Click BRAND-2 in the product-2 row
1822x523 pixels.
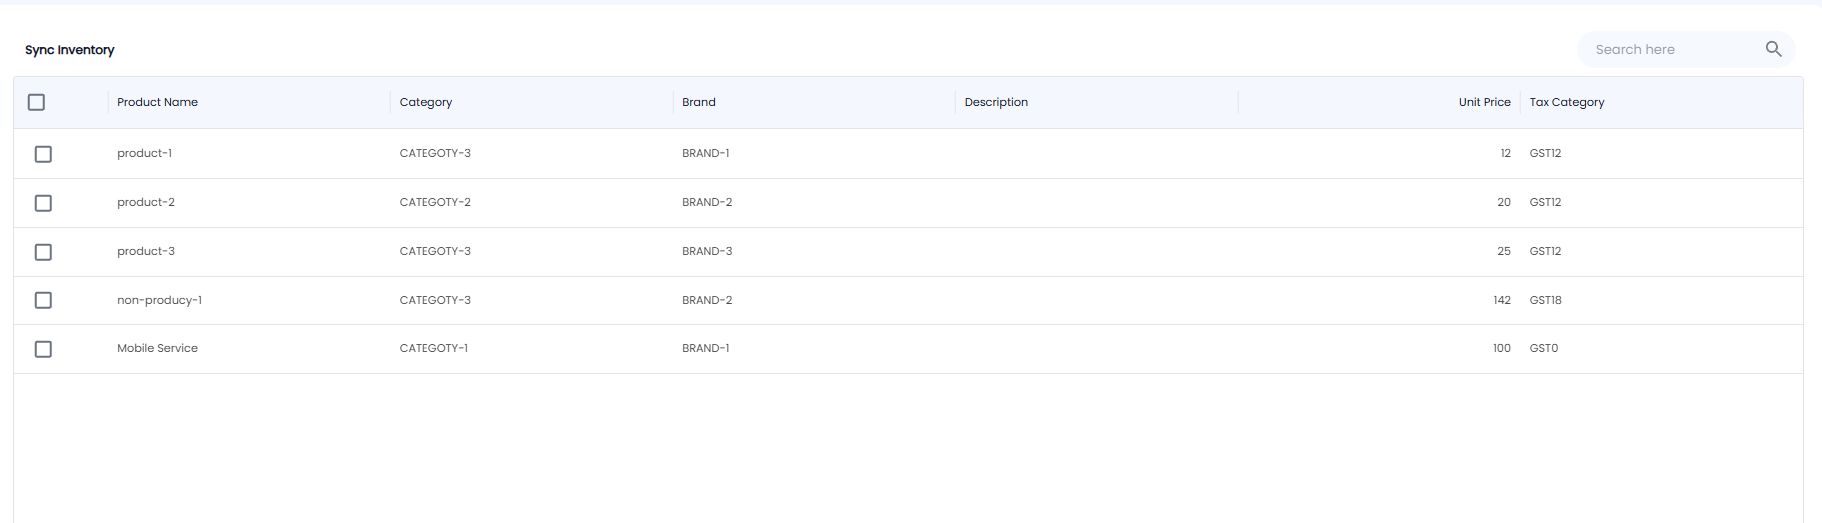[x=707, y=202]
